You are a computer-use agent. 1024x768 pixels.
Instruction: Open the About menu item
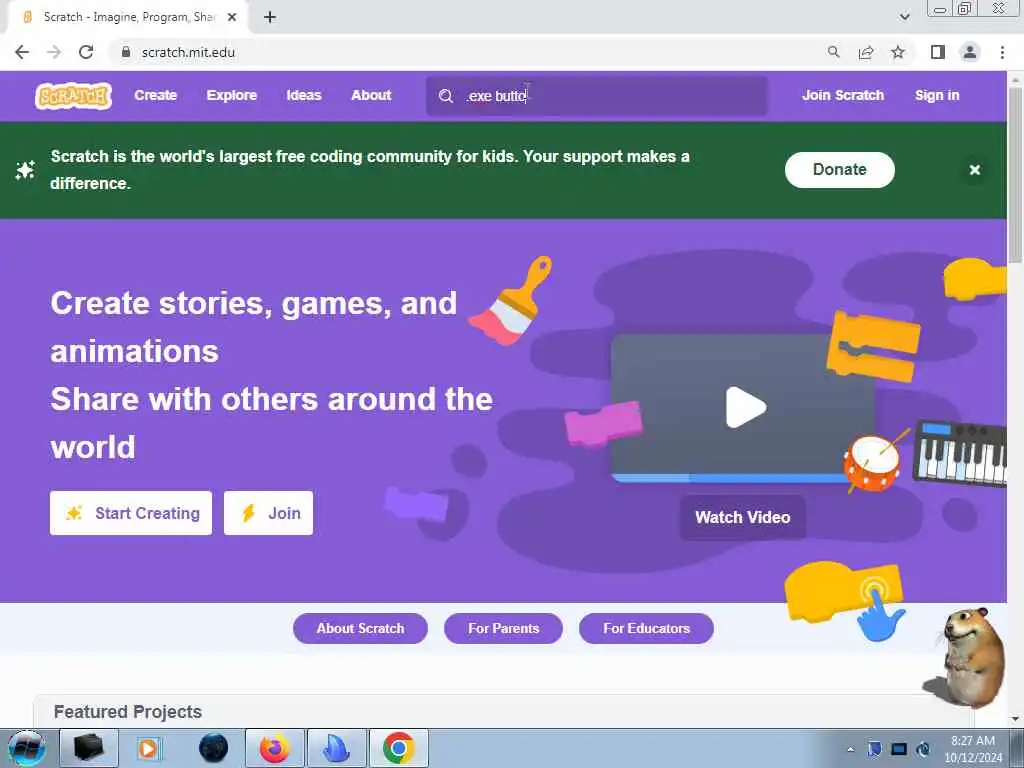click(x=371, y=95)
